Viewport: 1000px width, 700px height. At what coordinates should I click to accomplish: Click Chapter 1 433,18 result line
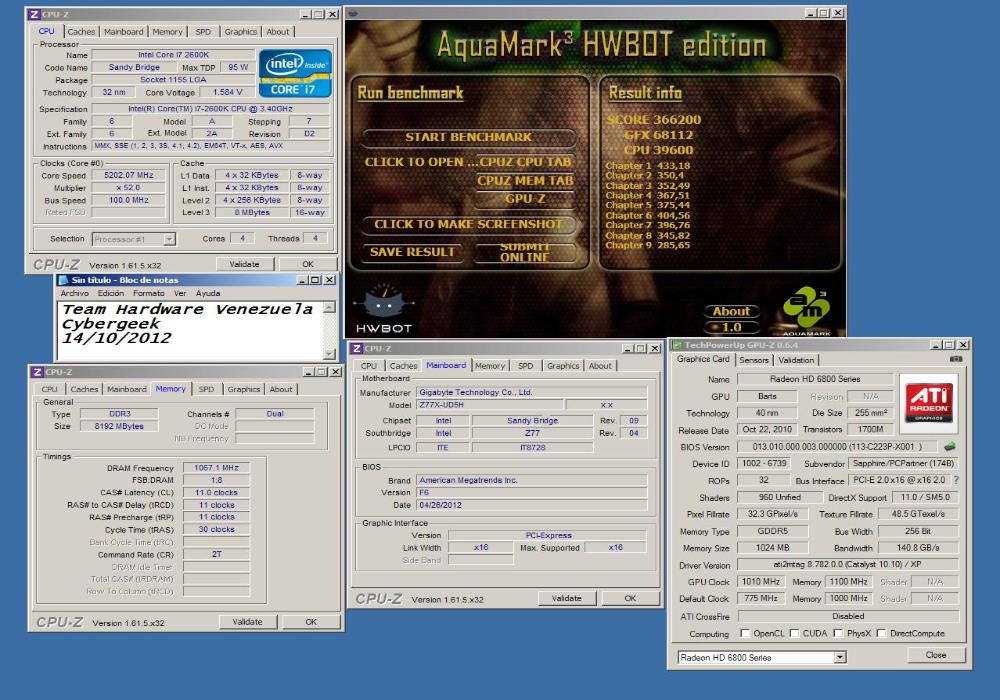click(x=648, y=166)
